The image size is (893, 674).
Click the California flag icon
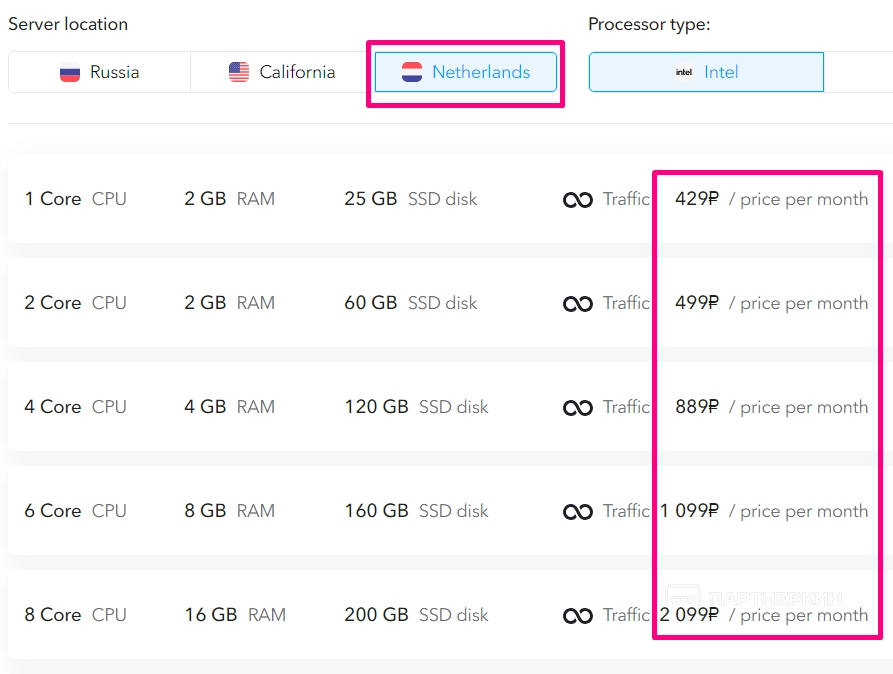(x=239, y=72)
